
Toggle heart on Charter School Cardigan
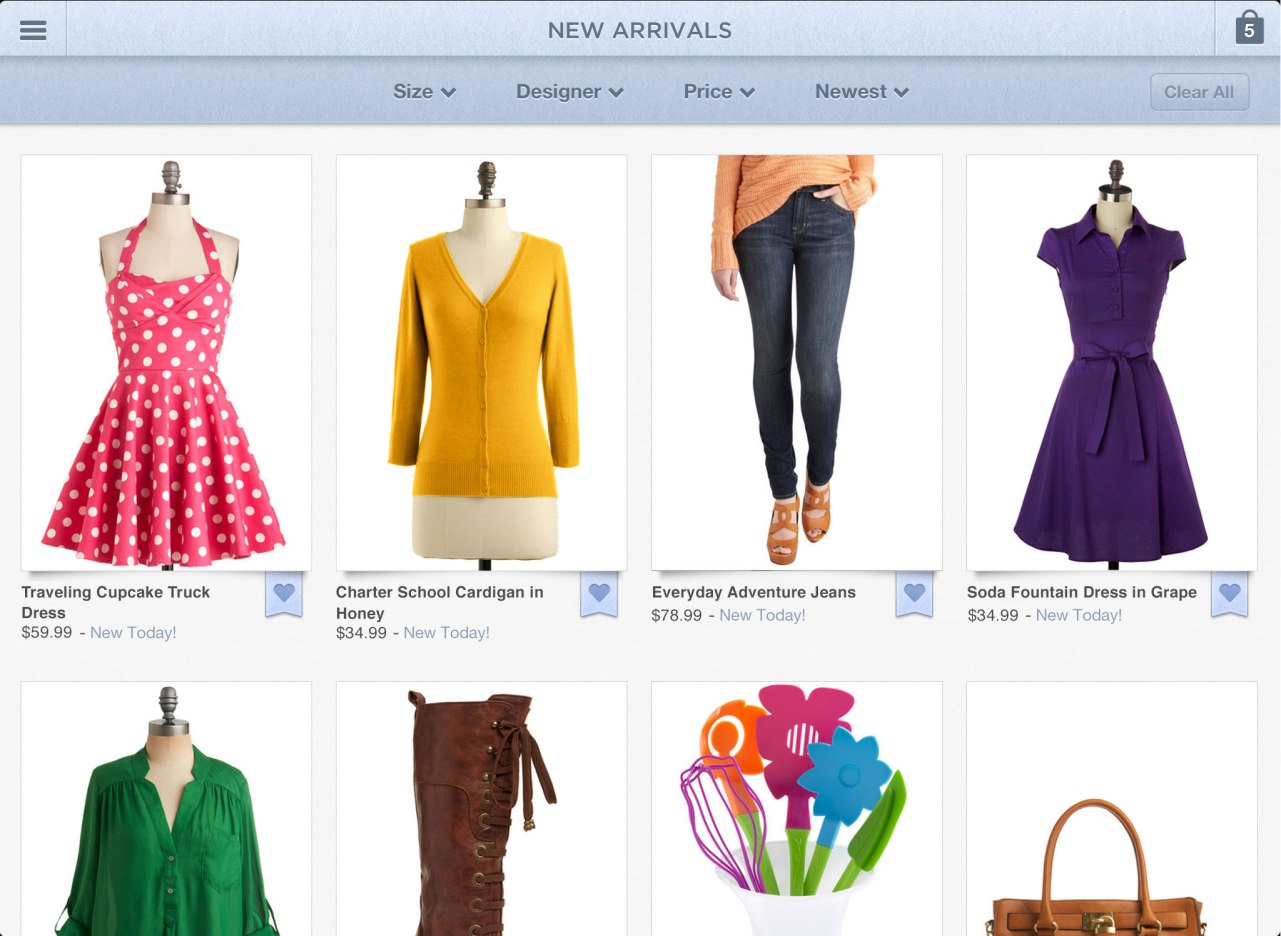[599, 594]
